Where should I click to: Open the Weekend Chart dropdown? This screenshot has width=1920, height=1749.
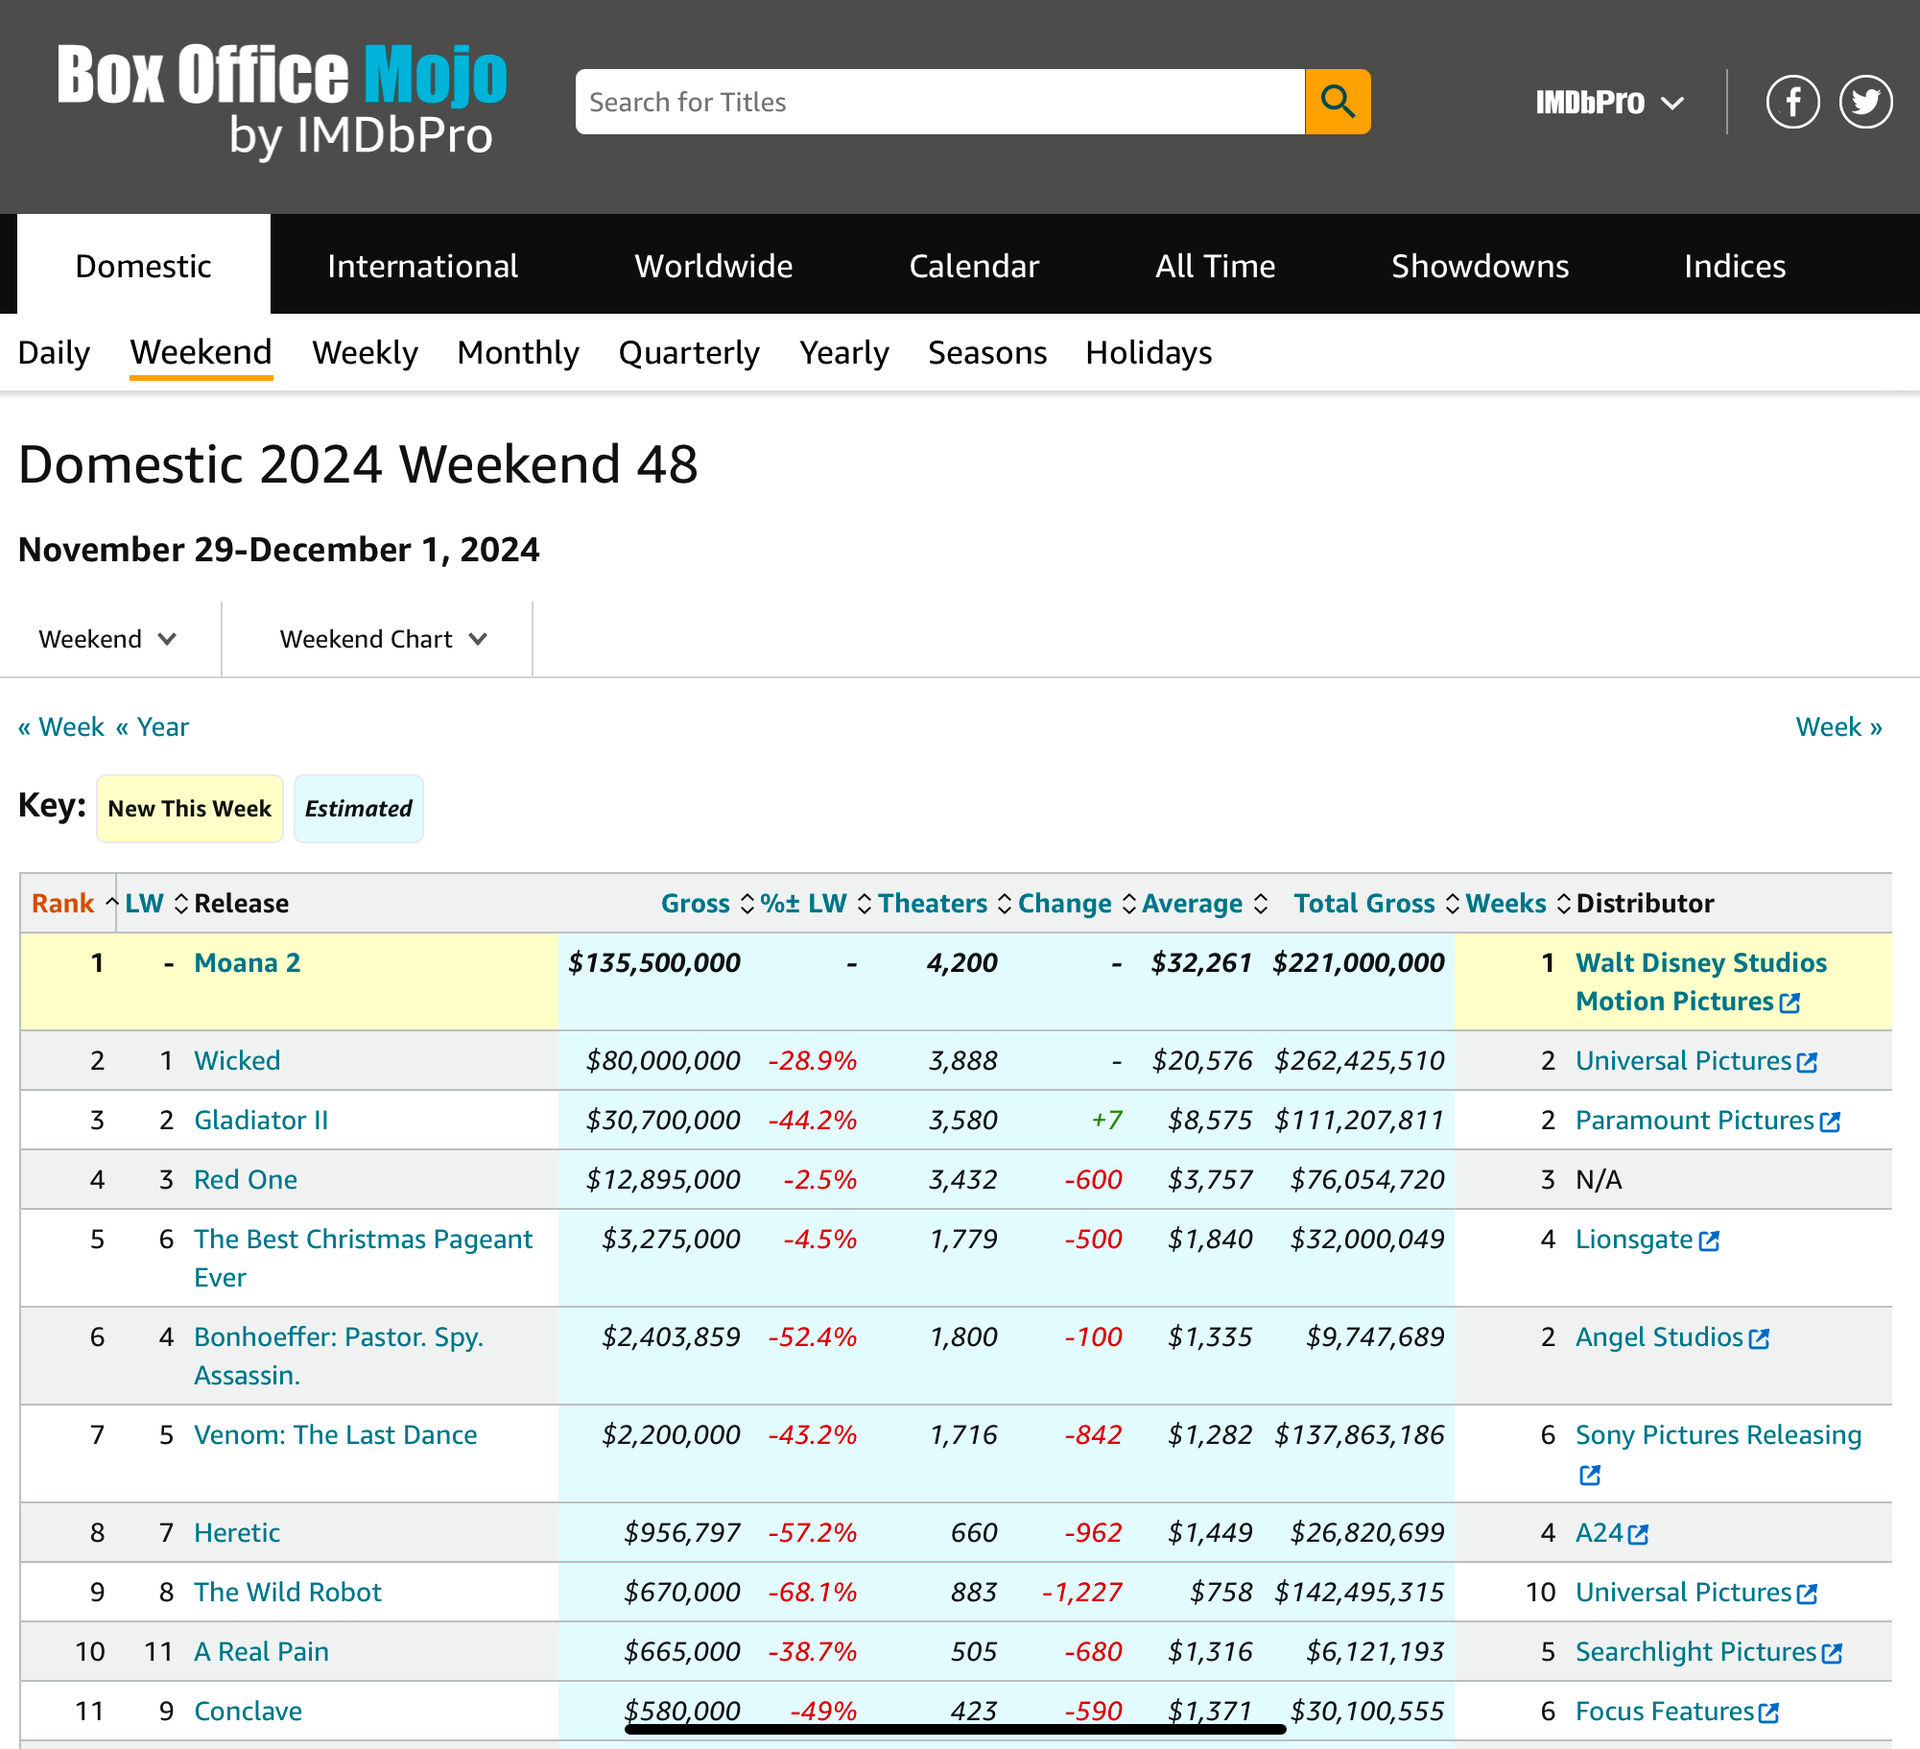(383, 639)
